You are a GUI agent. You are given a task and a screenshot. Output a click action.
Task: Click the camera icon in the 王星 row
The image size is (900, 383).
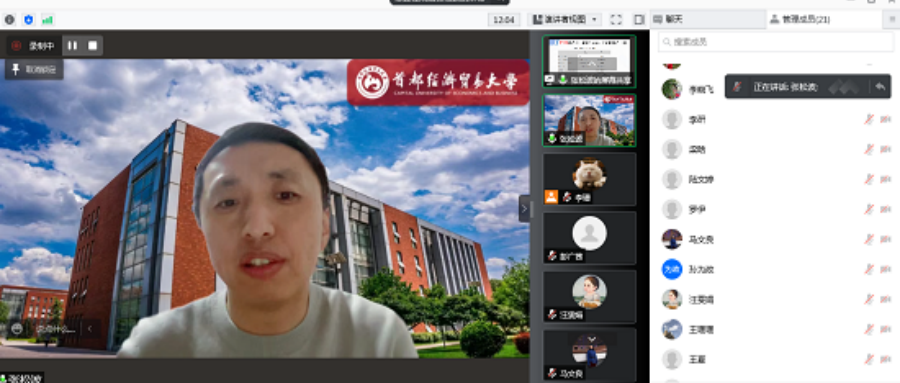click(x=886, y=359)
